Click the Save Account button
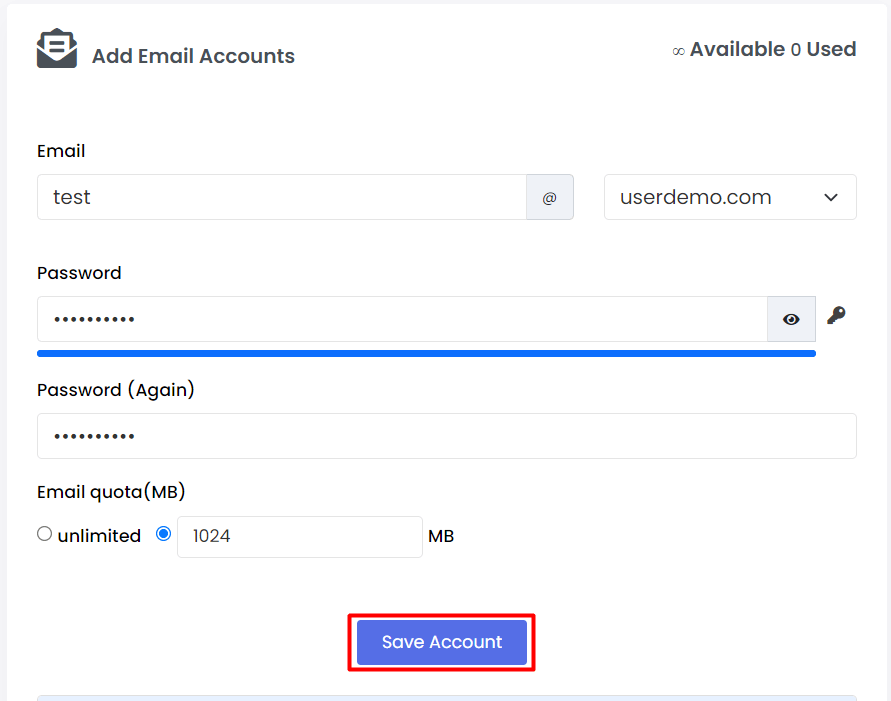Screen dimensions: 891x701 point(442,642)
